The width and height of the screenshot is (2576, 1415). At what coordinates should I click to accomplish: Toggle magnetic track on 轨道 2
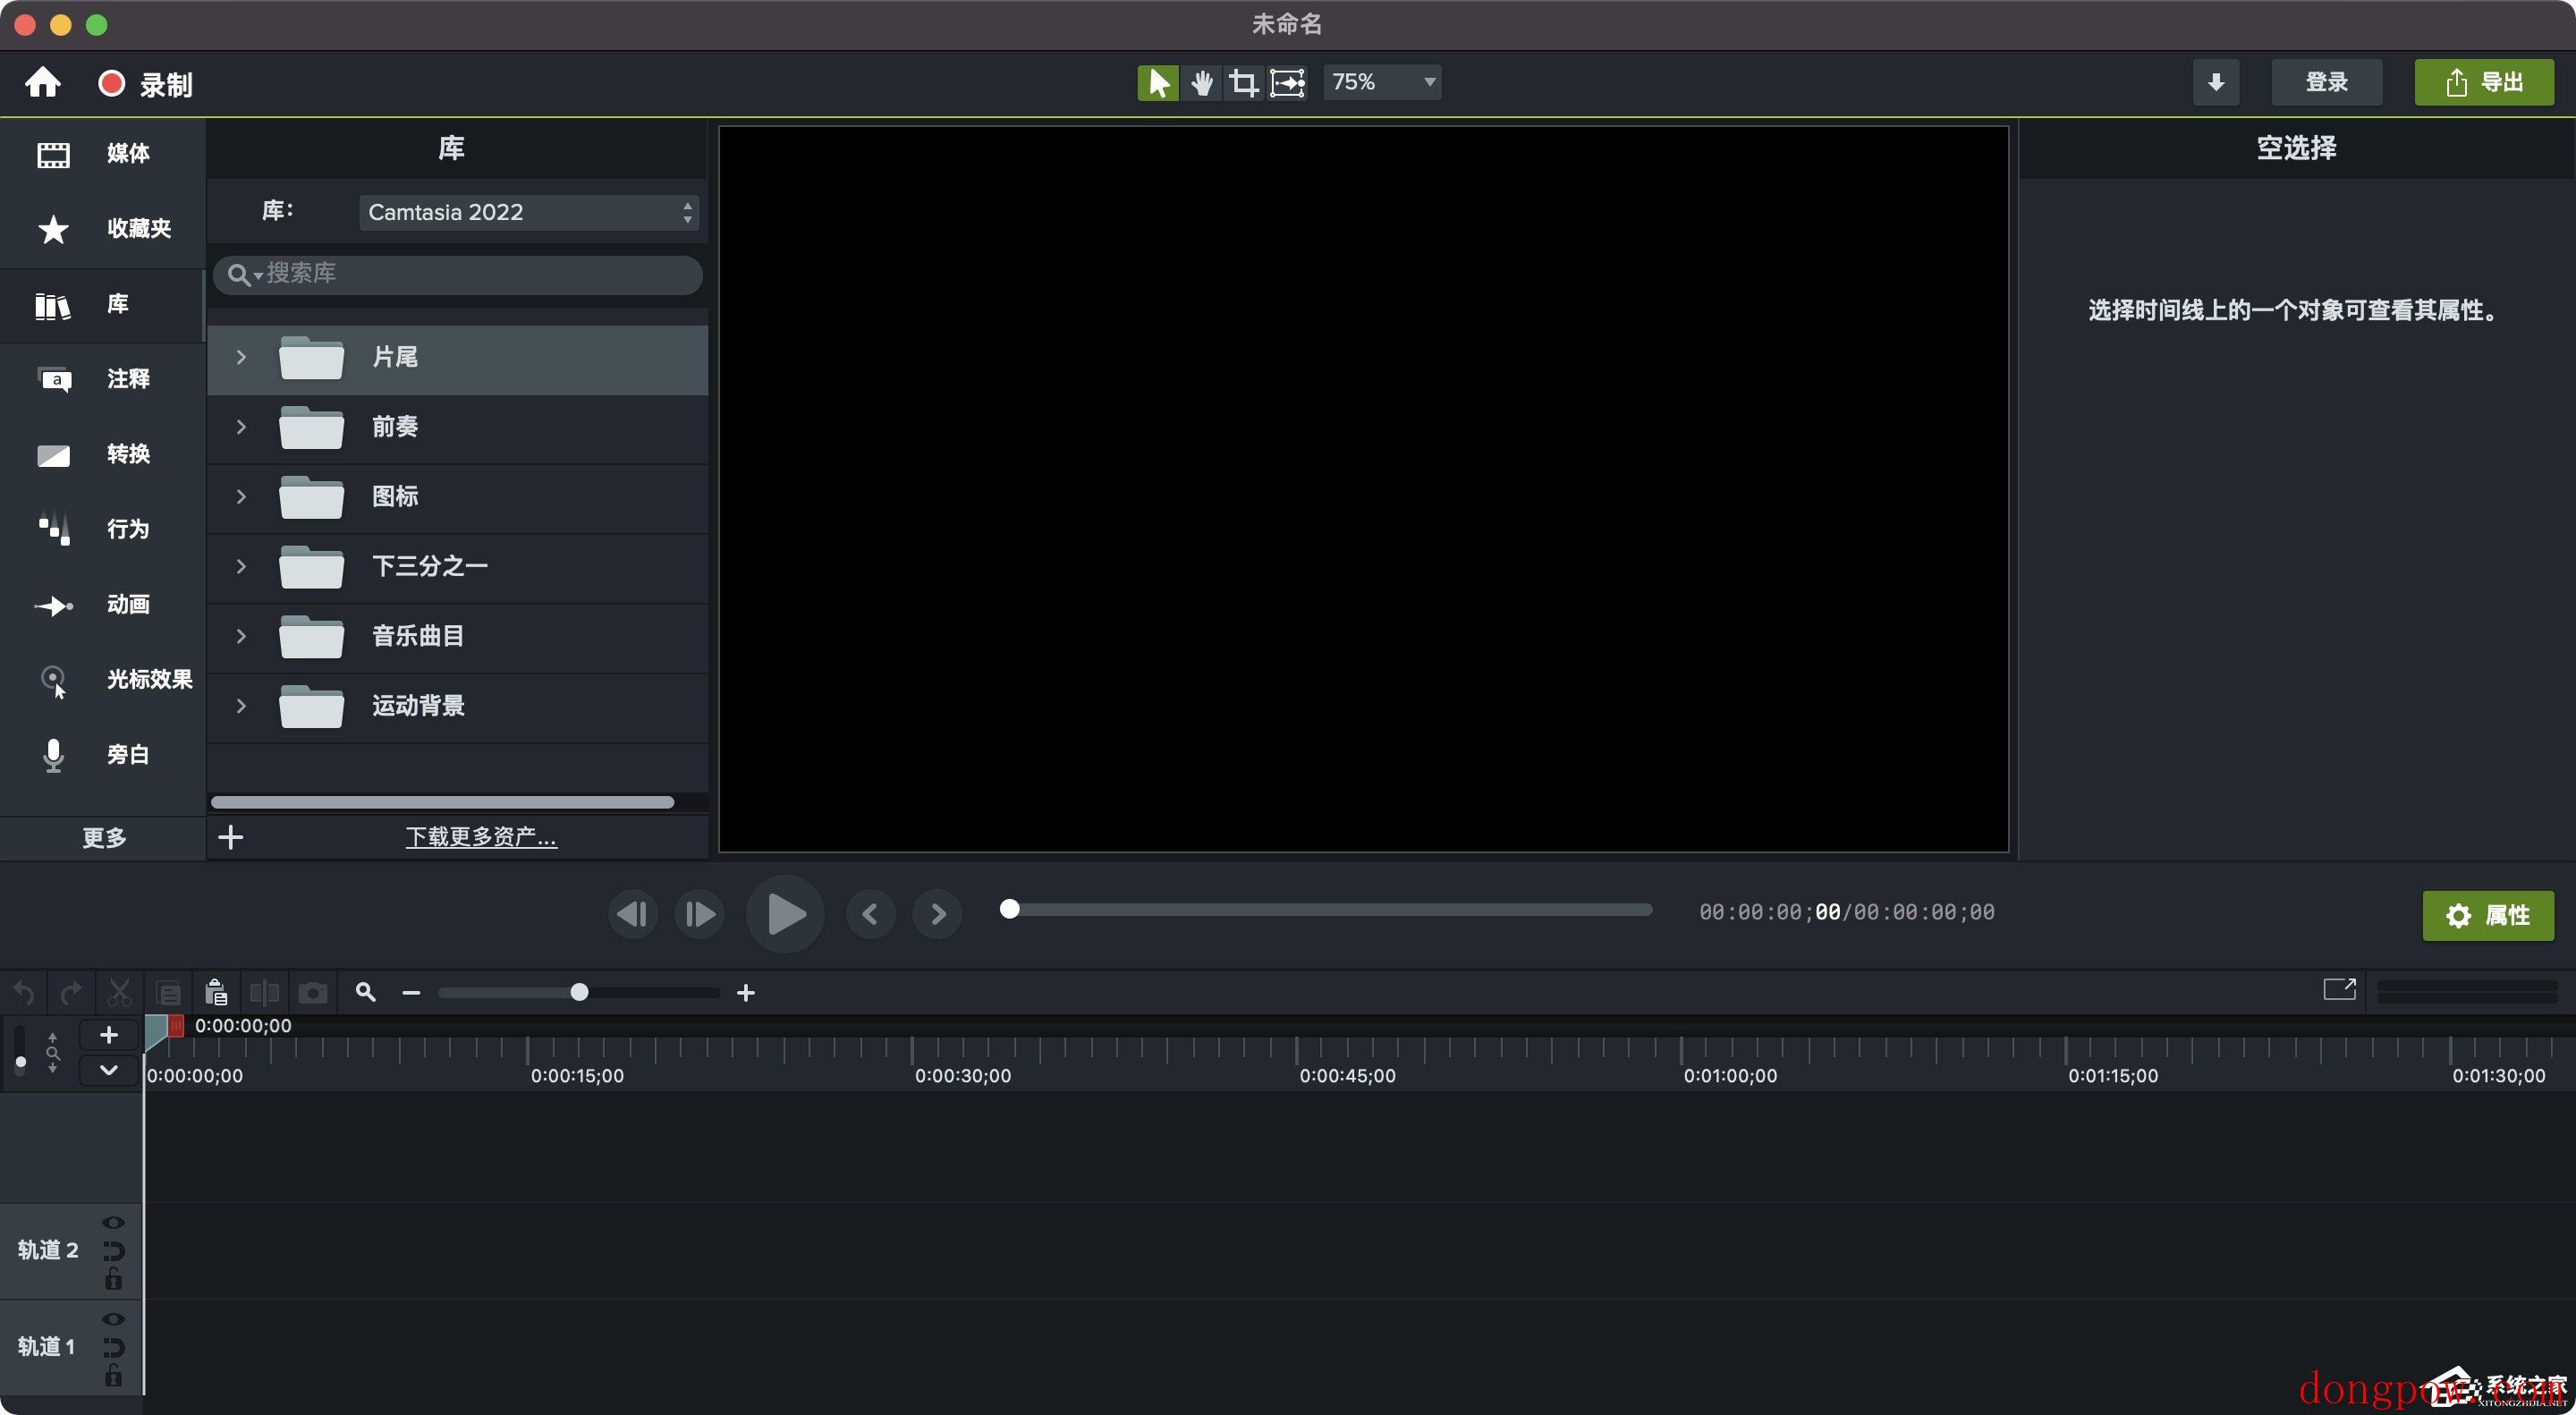(x=113, y=1251)
